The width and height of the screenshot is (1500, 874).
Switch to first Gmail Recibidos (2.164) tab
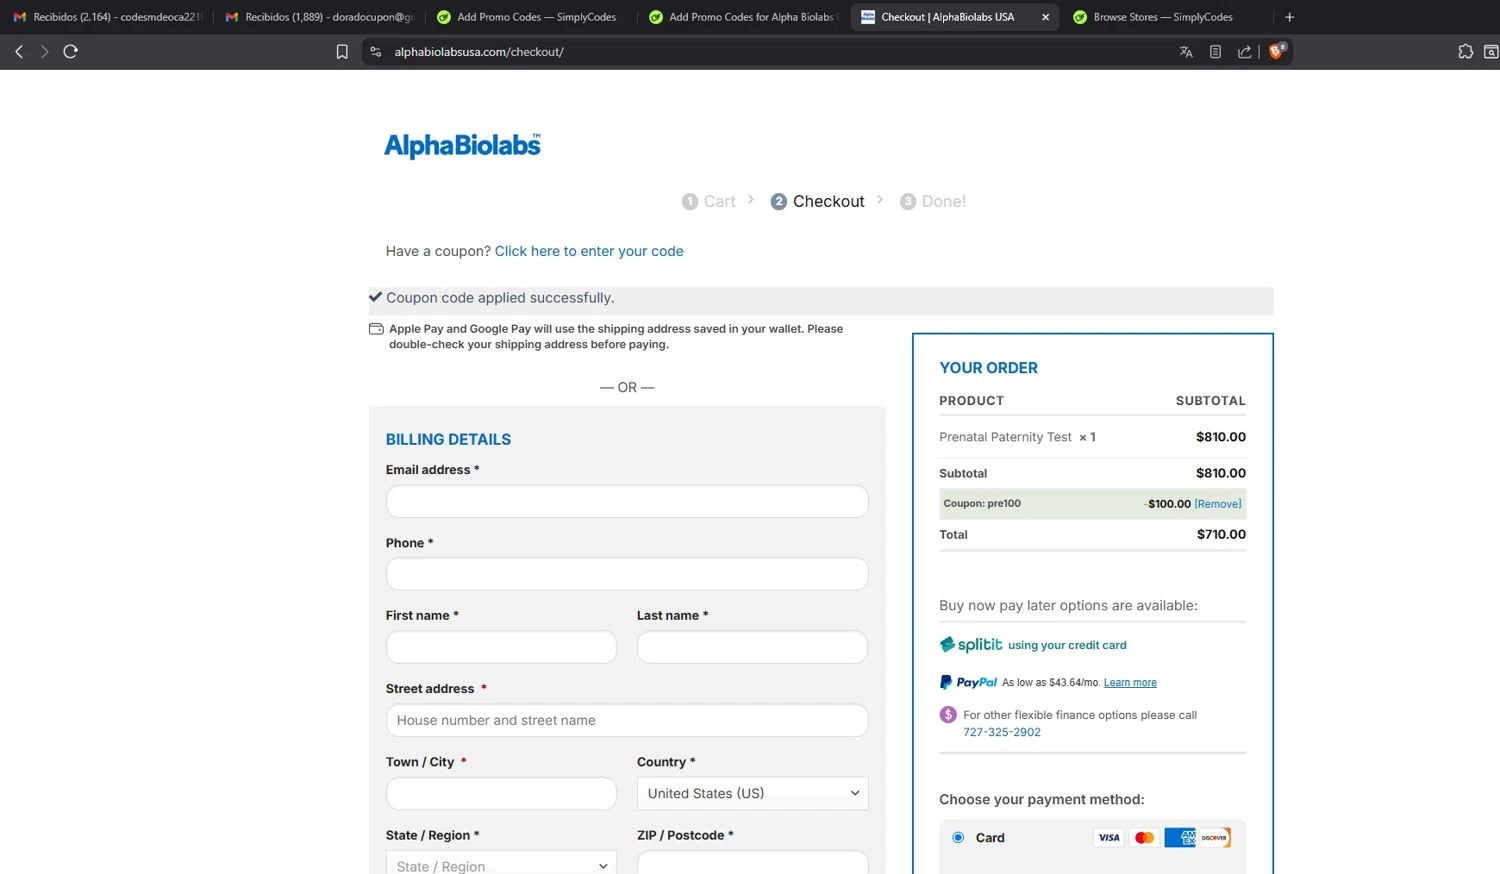click(x=107, y=17)
